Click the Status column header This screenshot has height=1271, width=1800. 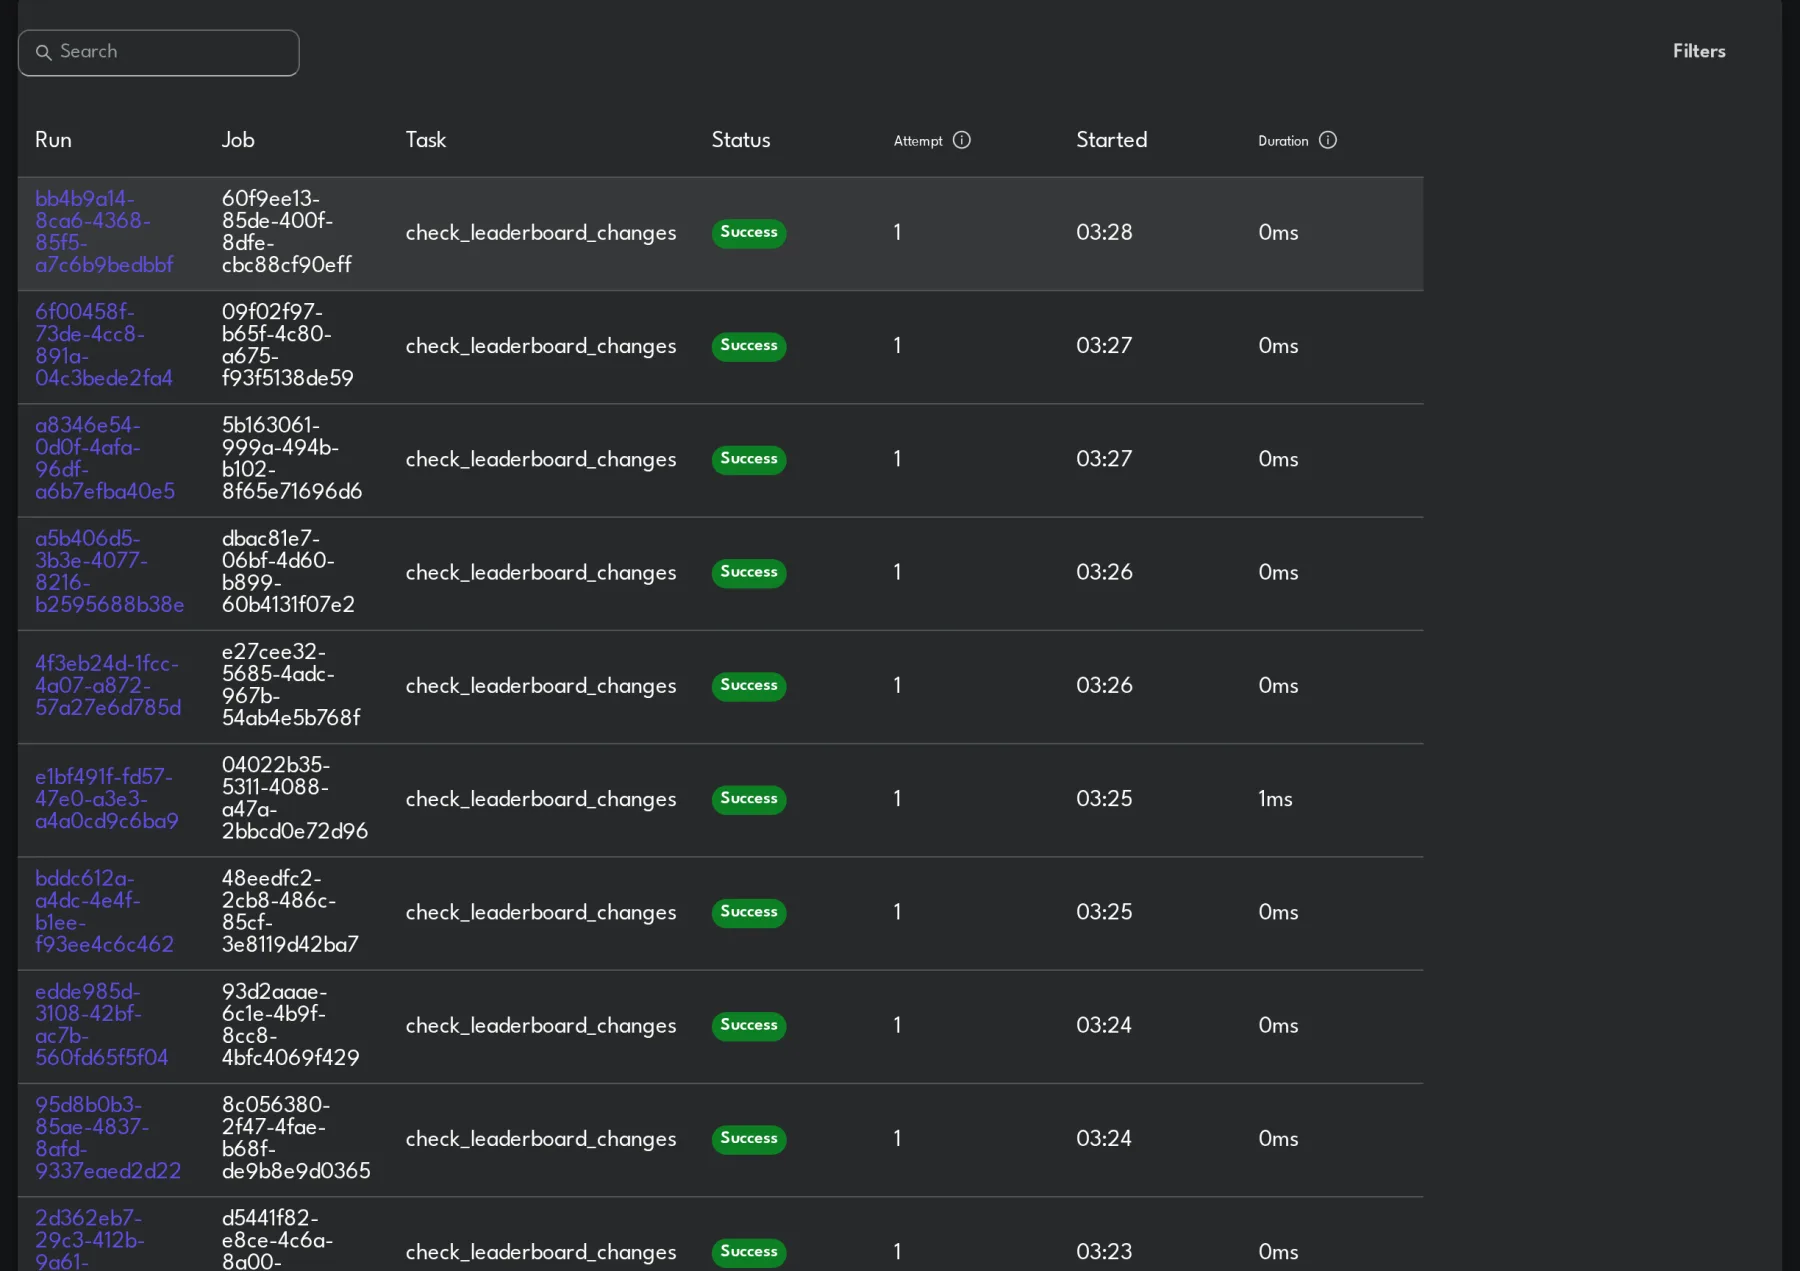click(x=741, y=140)
